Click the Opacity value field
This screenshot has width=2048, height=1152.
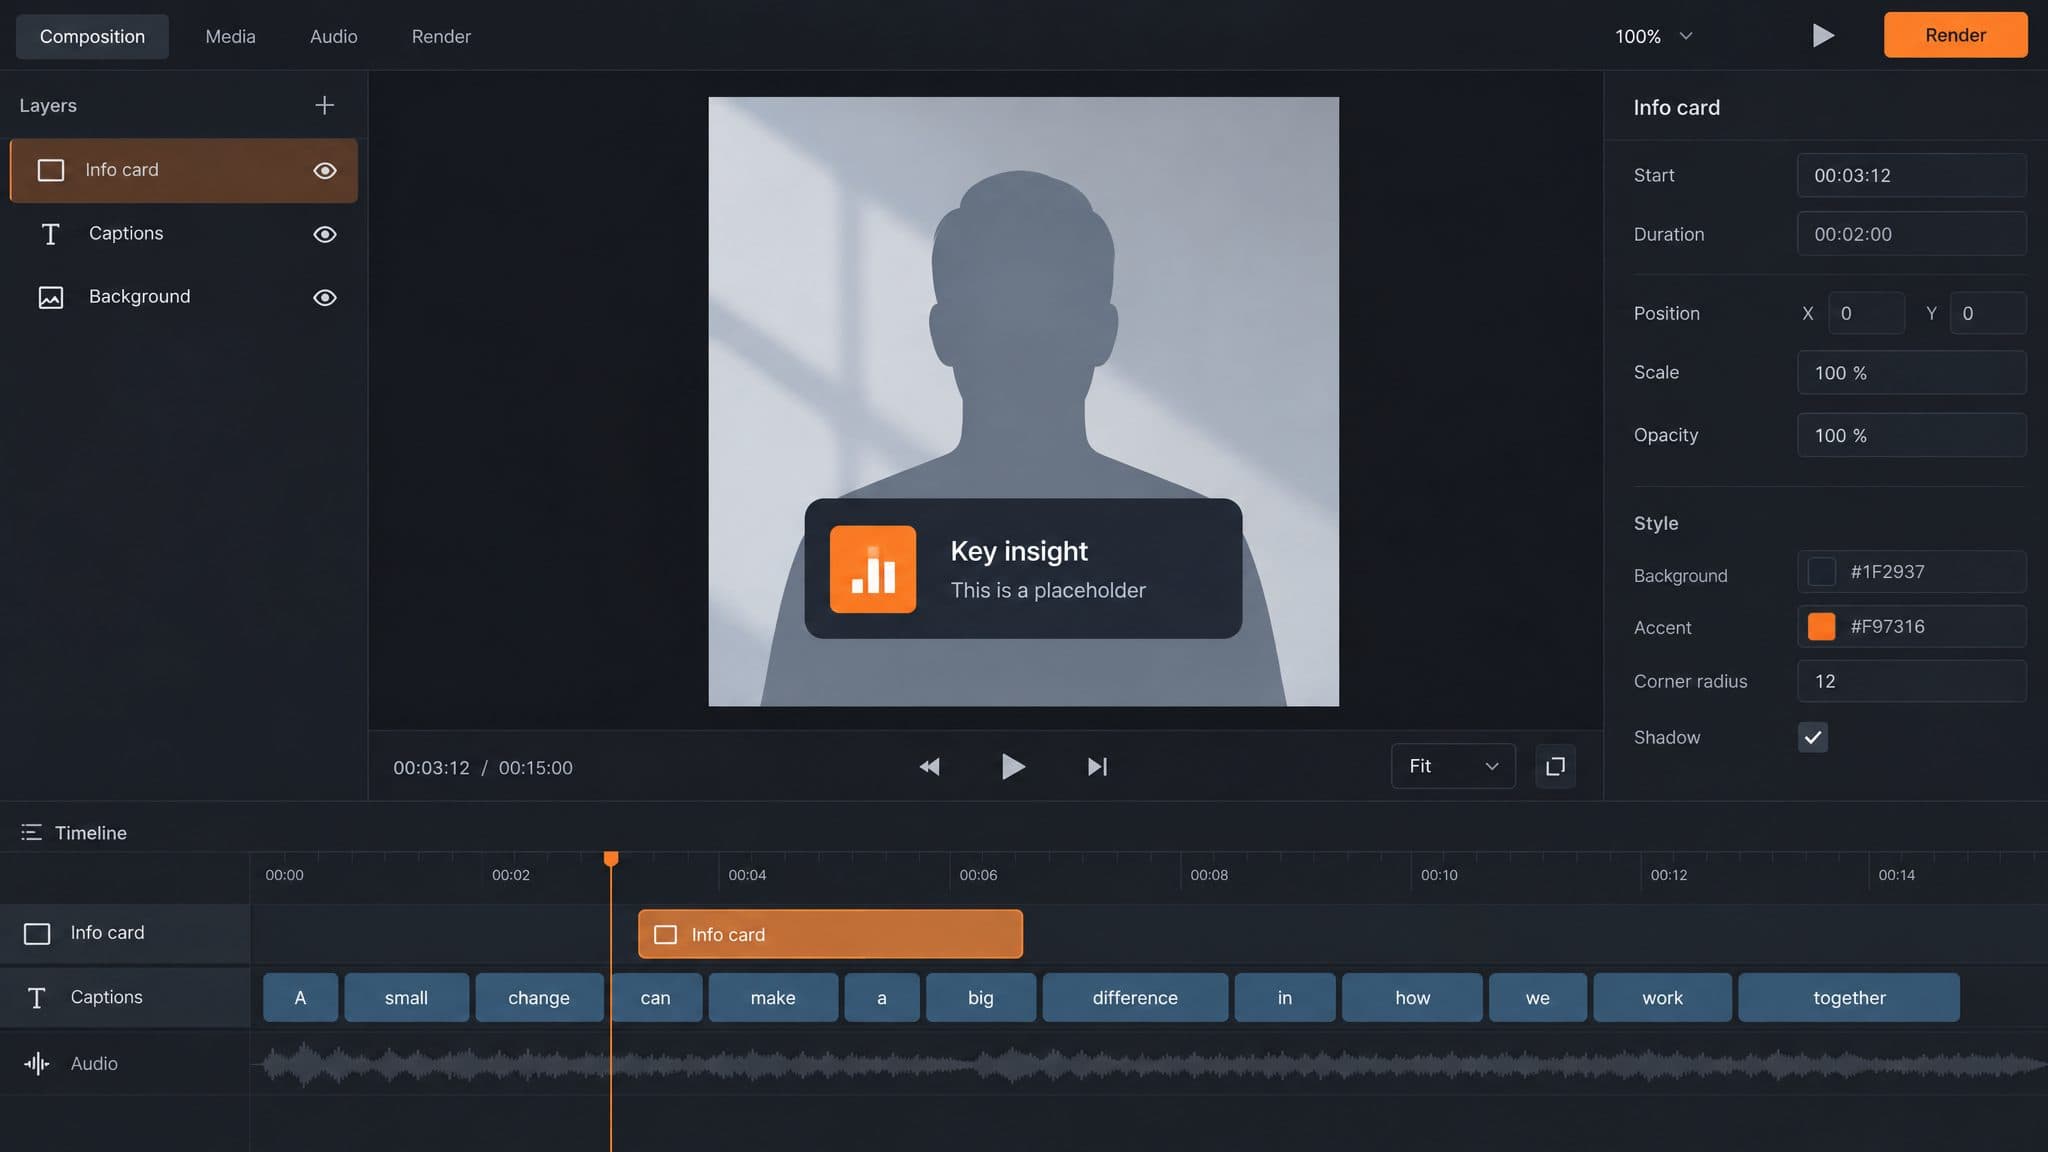1911,435
